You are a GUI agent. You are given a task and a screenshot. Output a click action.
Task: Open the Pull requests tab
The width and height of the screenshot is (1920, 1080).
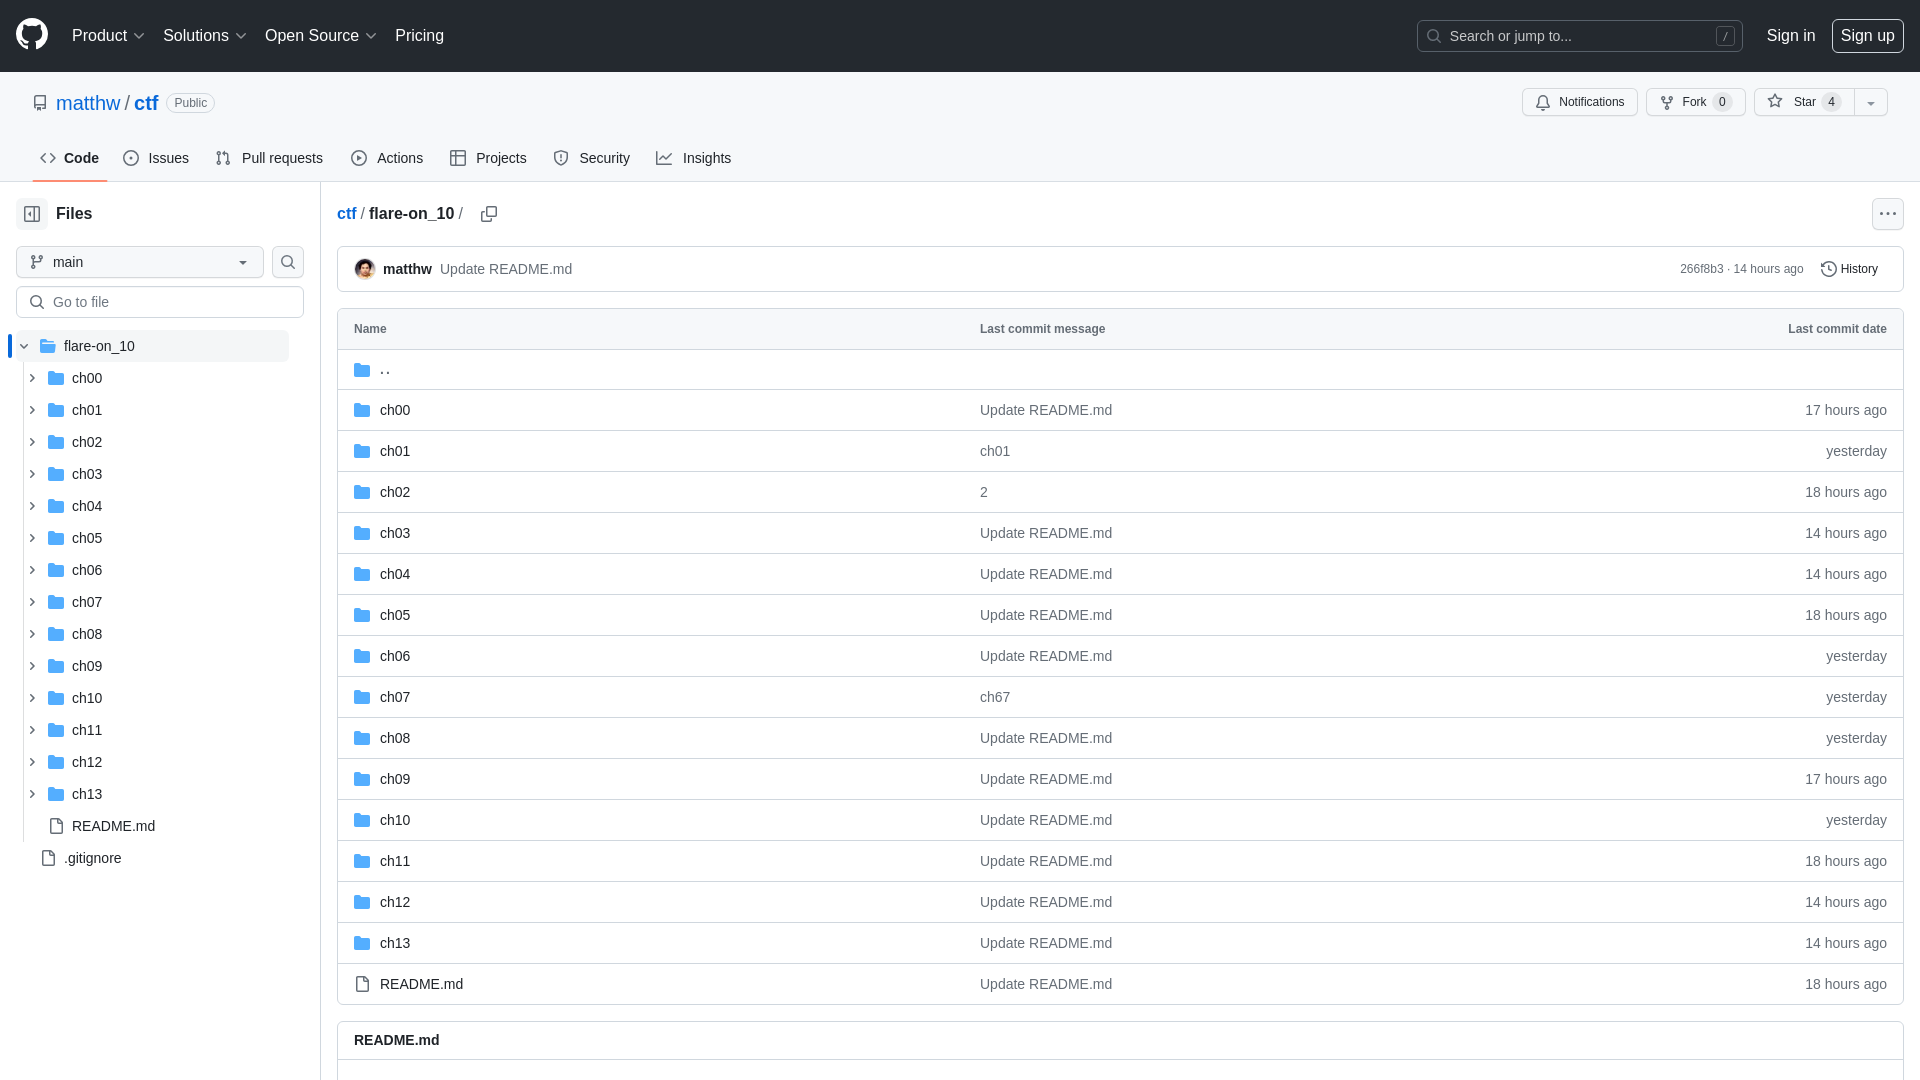click(269, 158)
